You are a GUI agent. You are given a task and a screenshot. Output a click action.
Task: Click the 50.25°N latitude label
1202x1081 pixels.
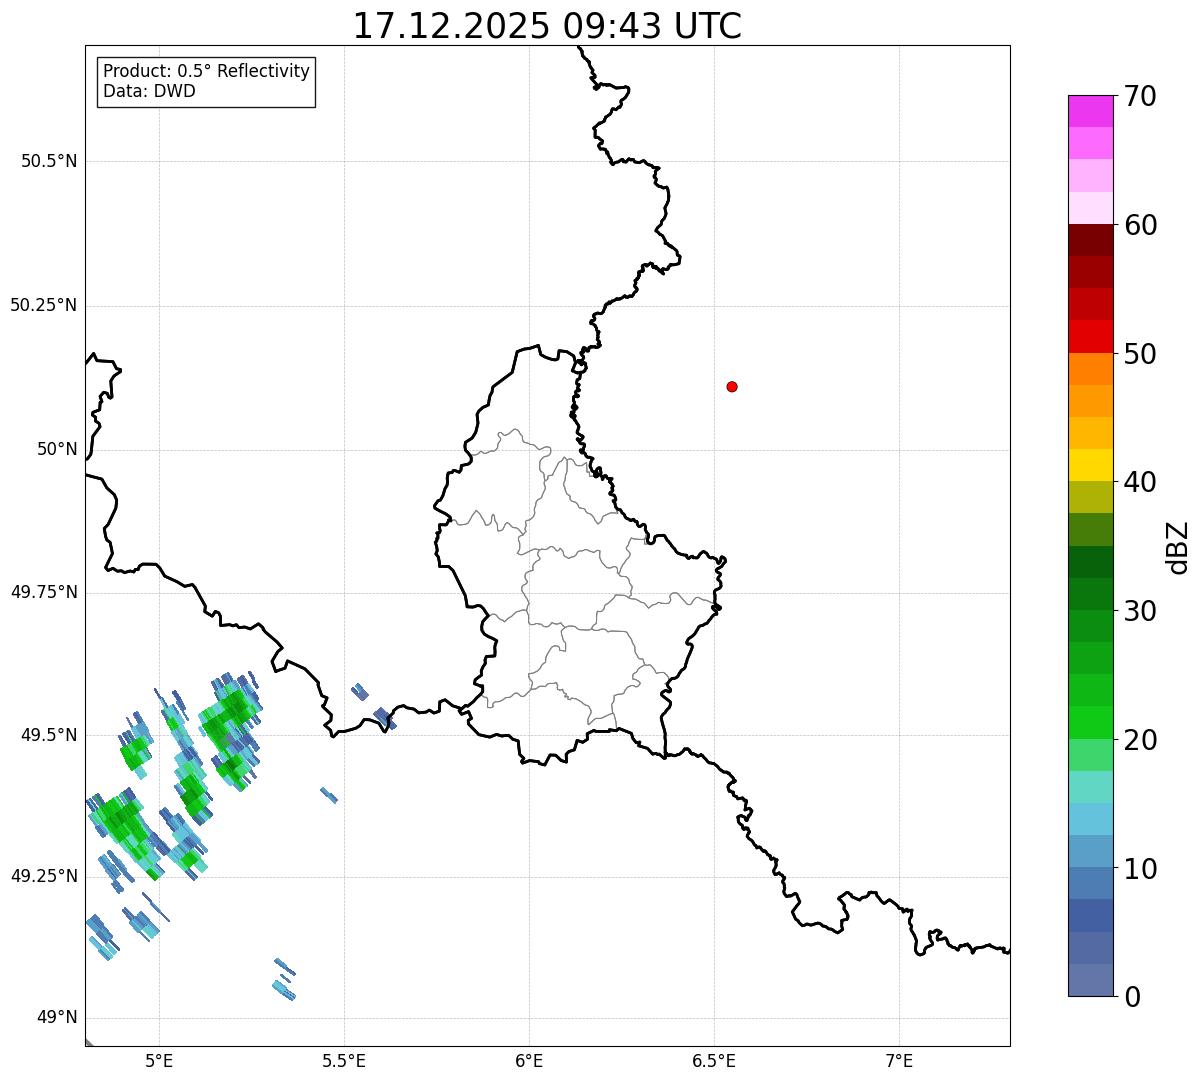43,305
